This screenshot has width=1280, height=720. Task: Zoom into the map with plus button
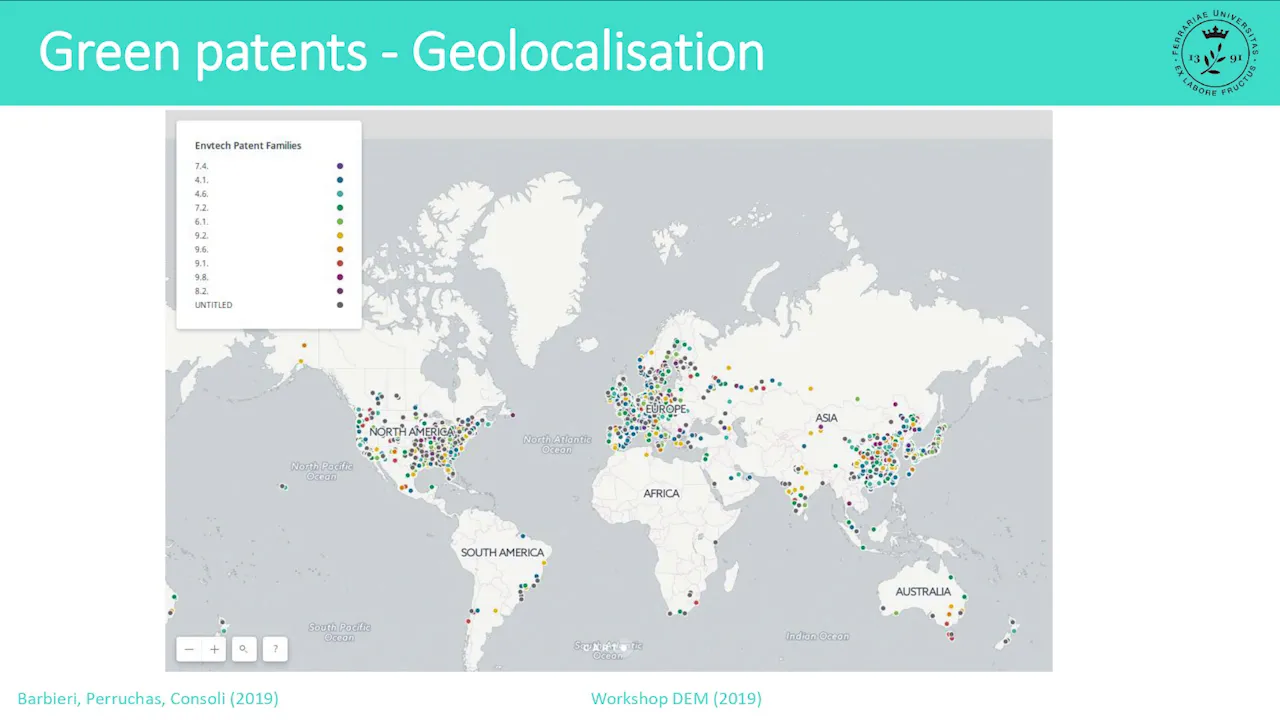(214, 649)
